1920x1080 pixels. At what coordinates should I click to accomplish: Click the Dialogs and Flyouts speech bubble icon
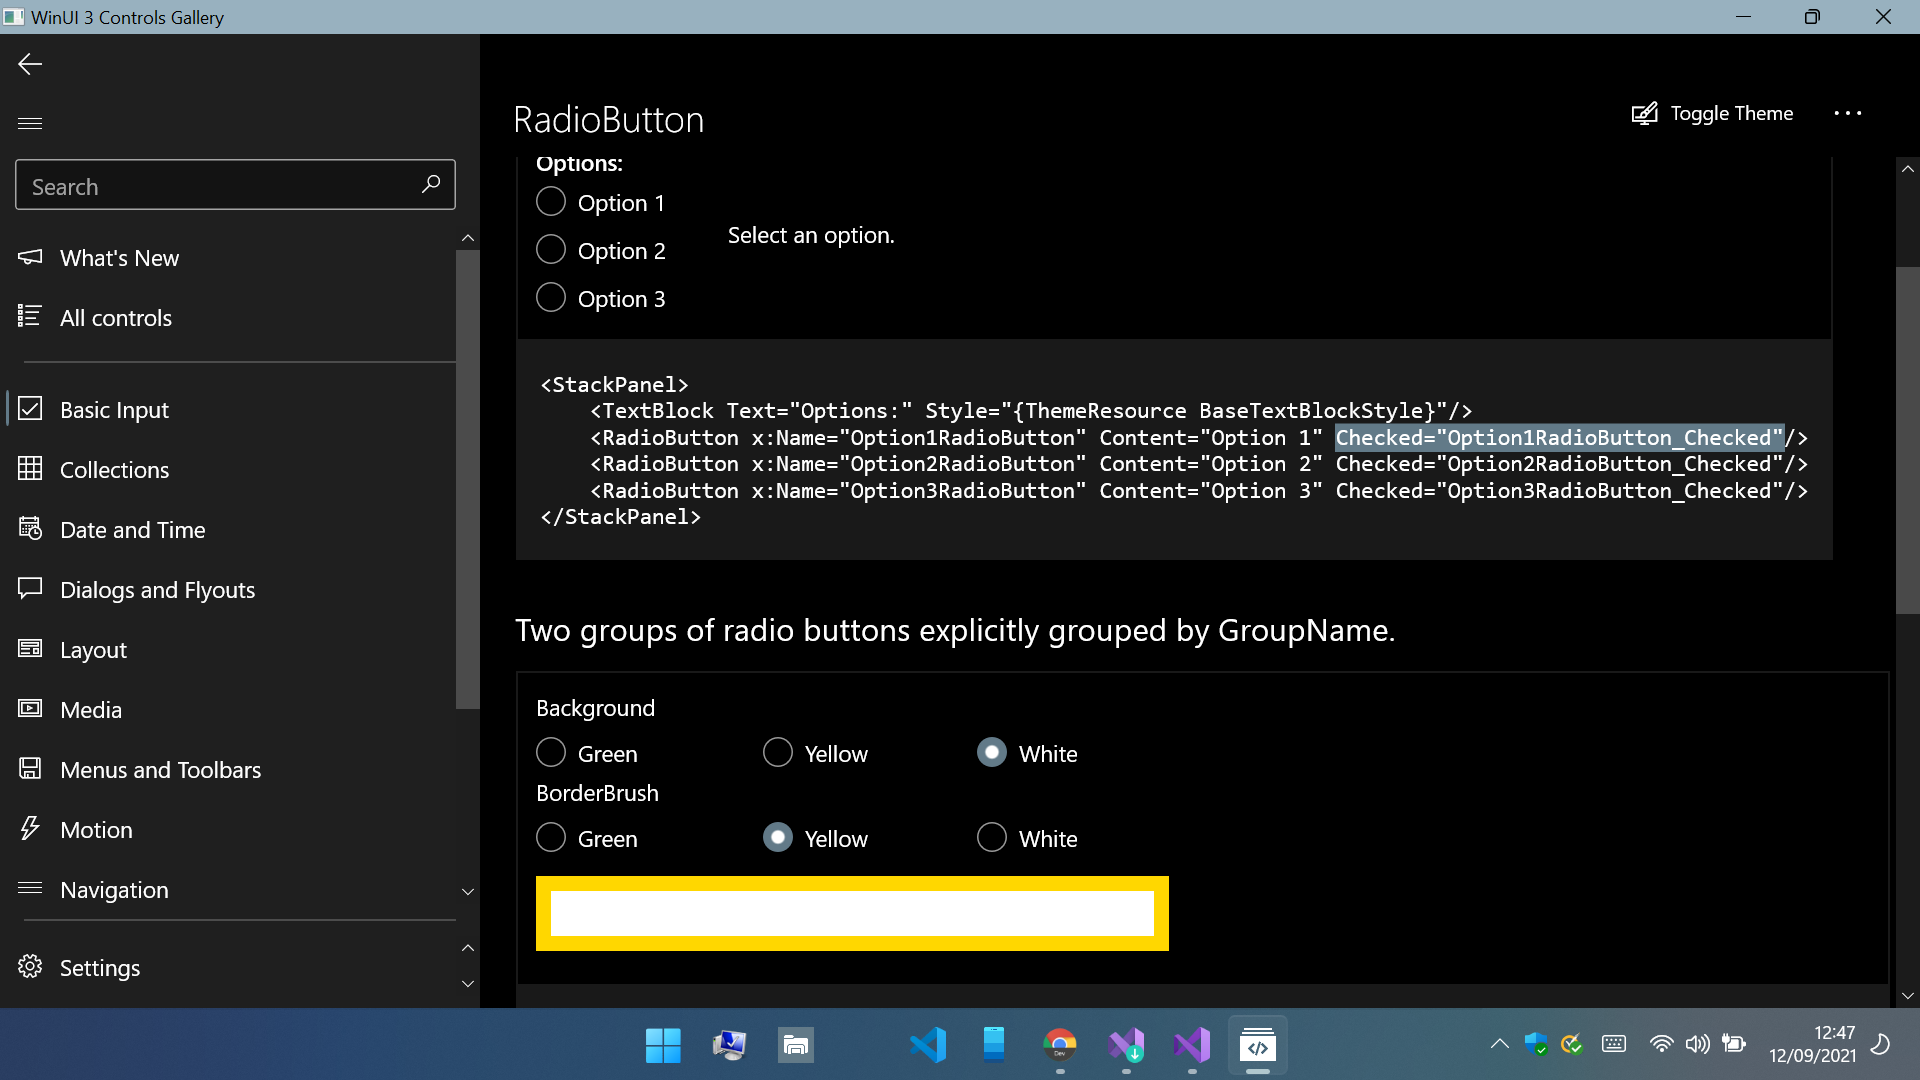tap(29, 589)
